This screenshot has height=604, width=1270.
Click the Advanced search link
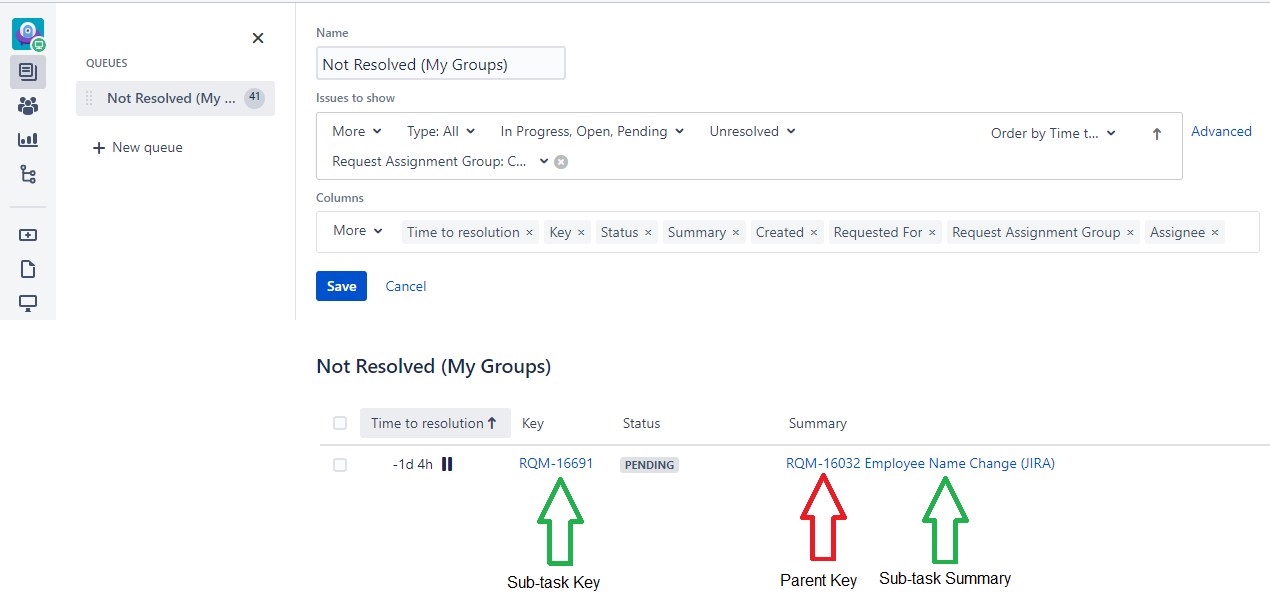click(1221, 131)
